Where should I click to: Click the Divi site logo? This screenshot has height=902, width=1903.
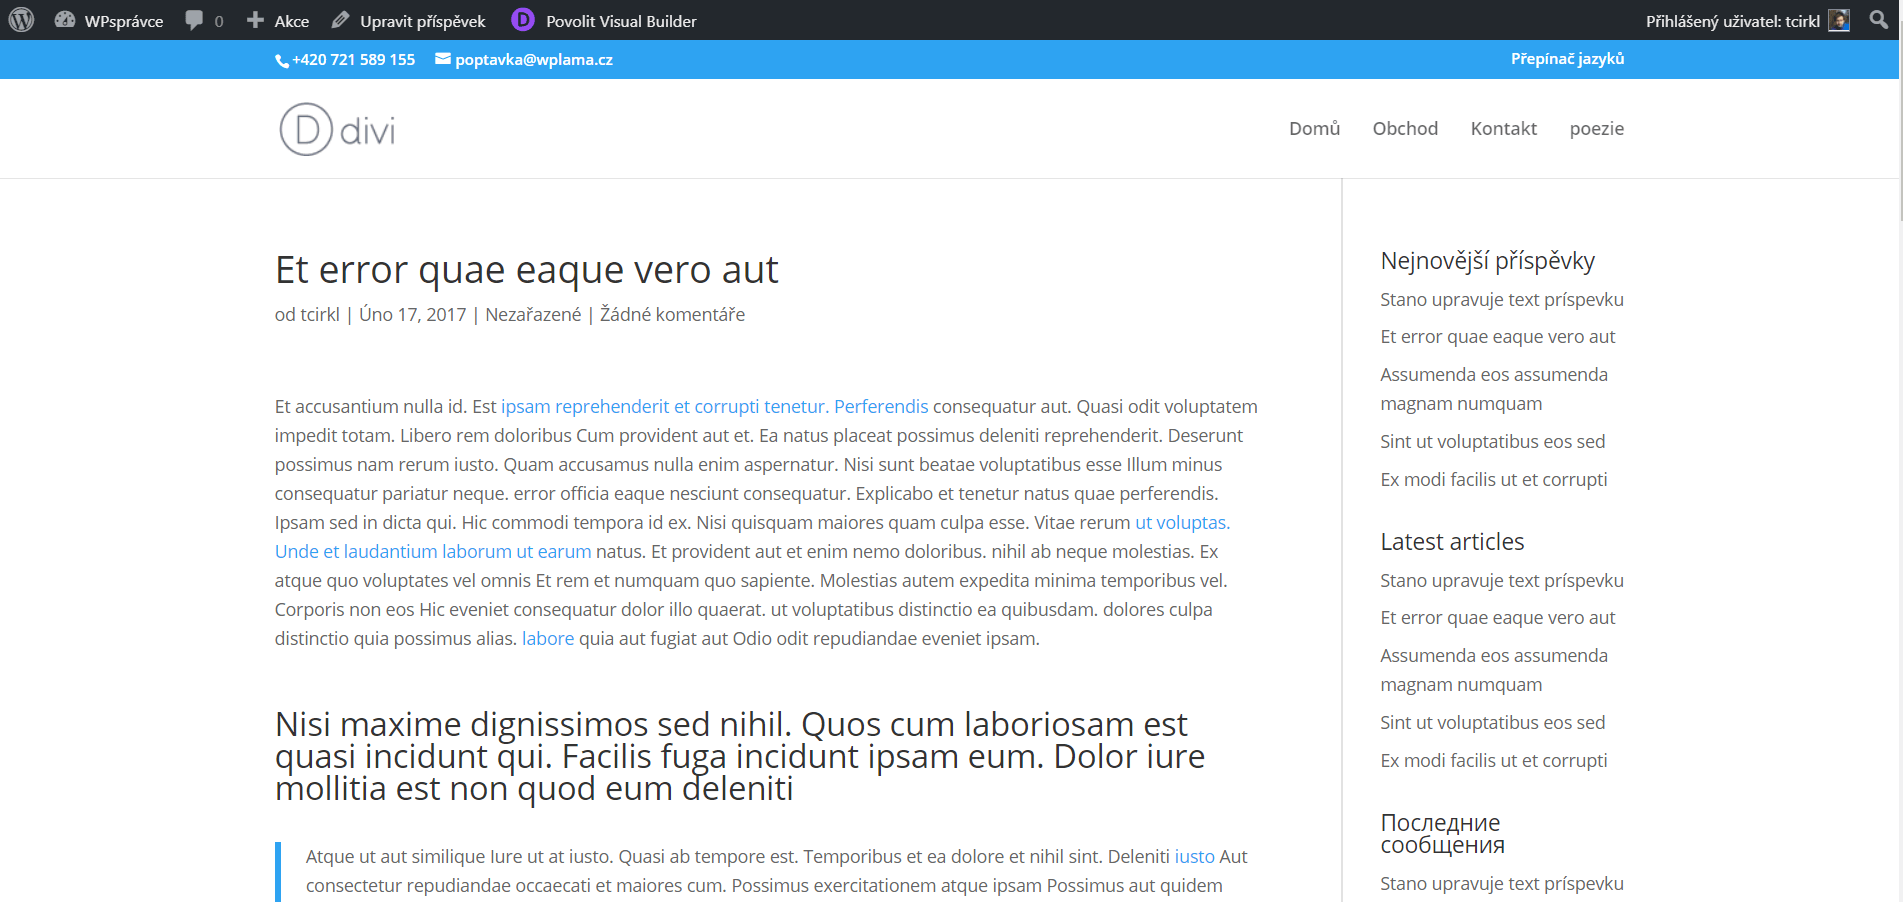[x=337, y=129]
